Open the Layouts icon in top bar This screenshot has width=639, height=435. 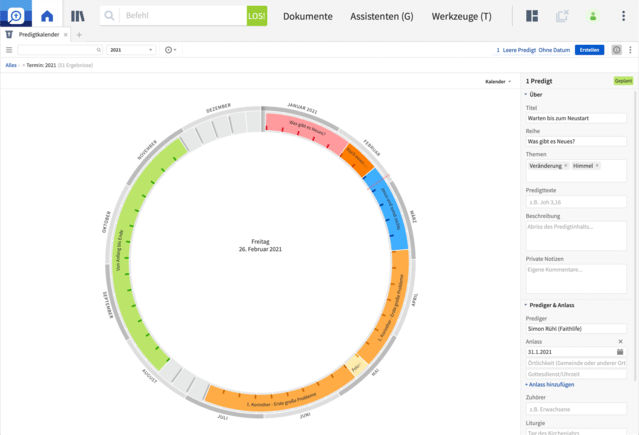point(532,16)
